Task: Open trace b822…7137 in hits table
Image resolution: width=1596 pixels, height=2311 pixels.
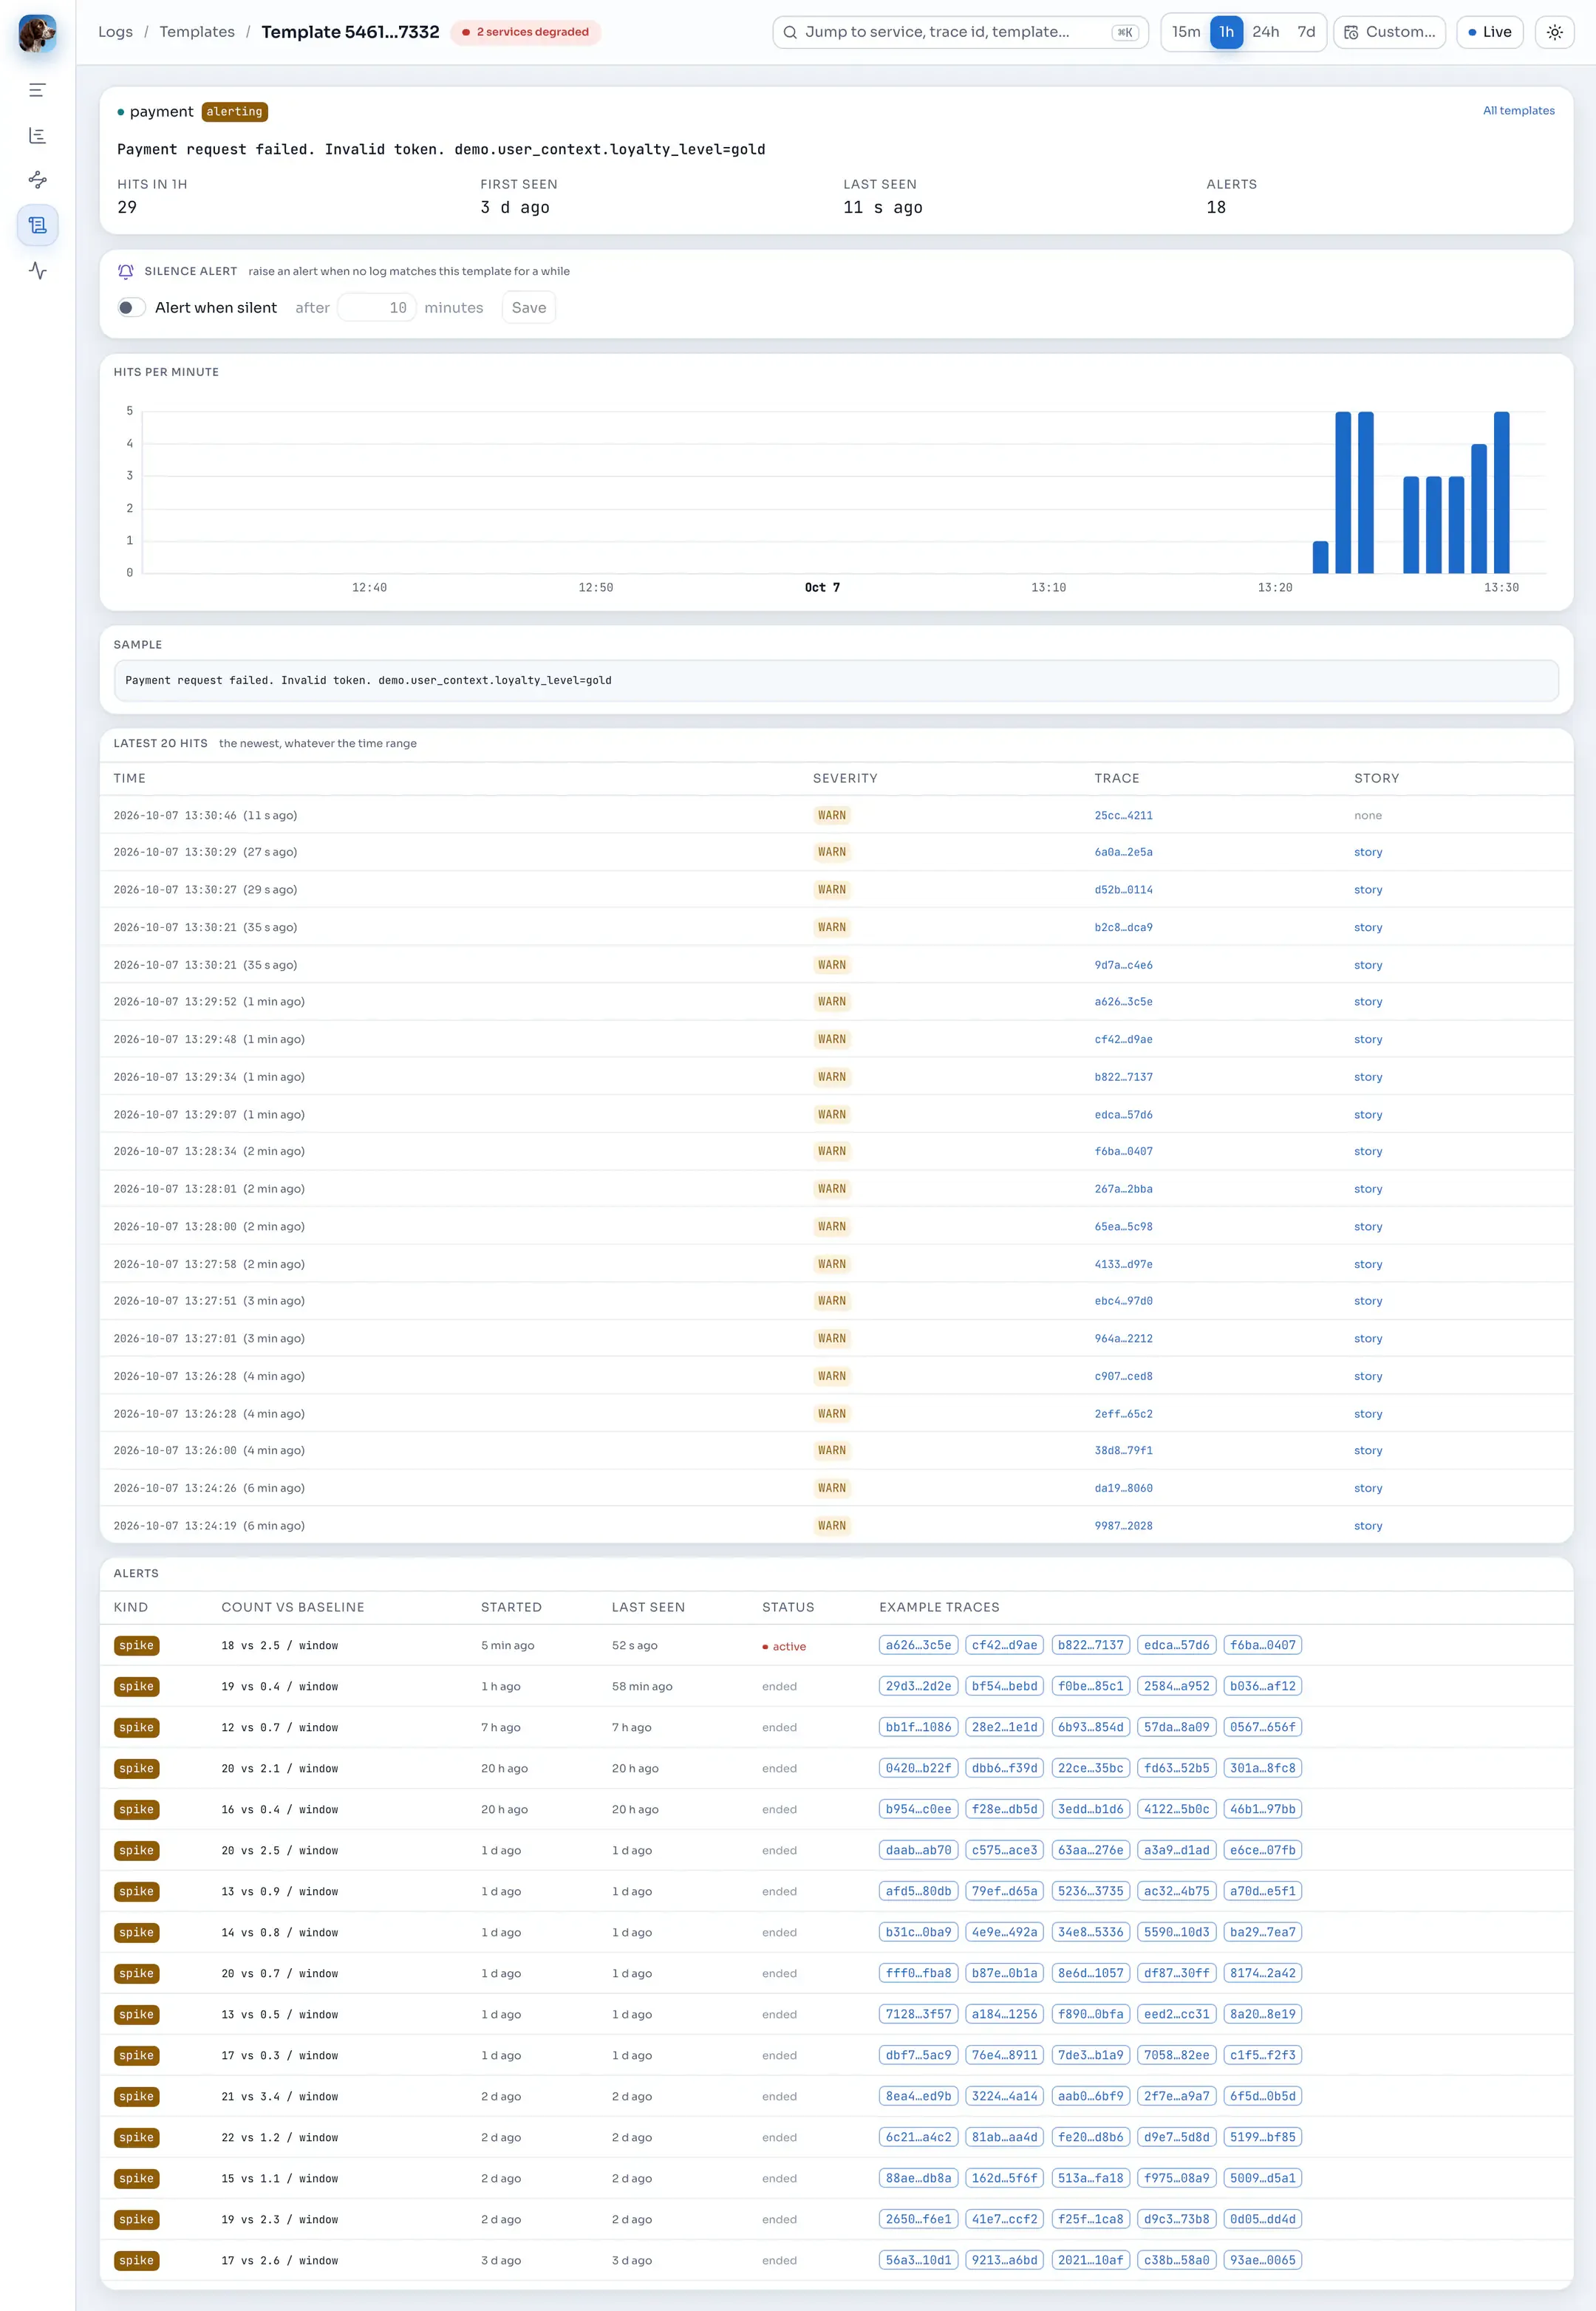Action: [1123, 1077]
